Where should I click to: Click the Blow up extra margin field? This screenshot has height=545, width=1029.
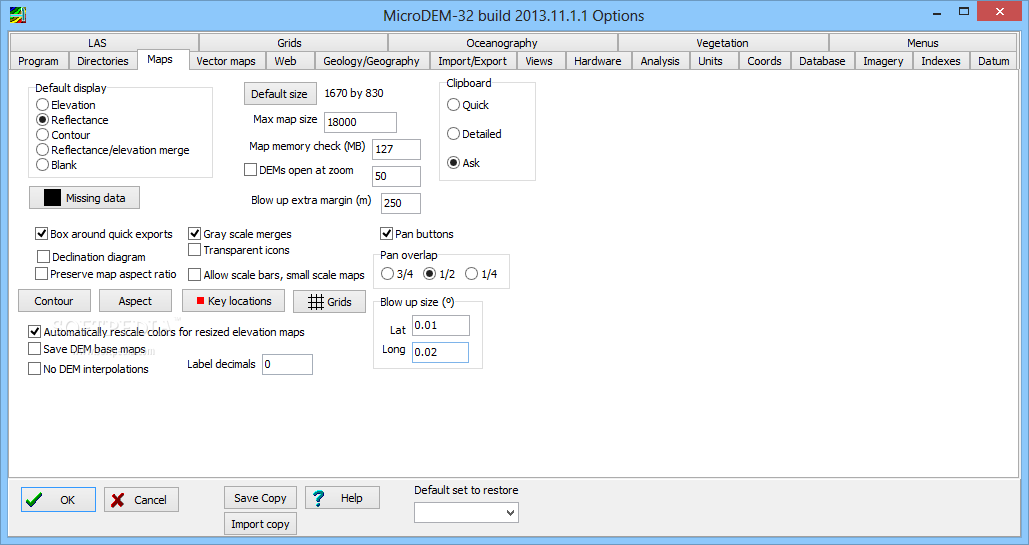coord(401,203)
